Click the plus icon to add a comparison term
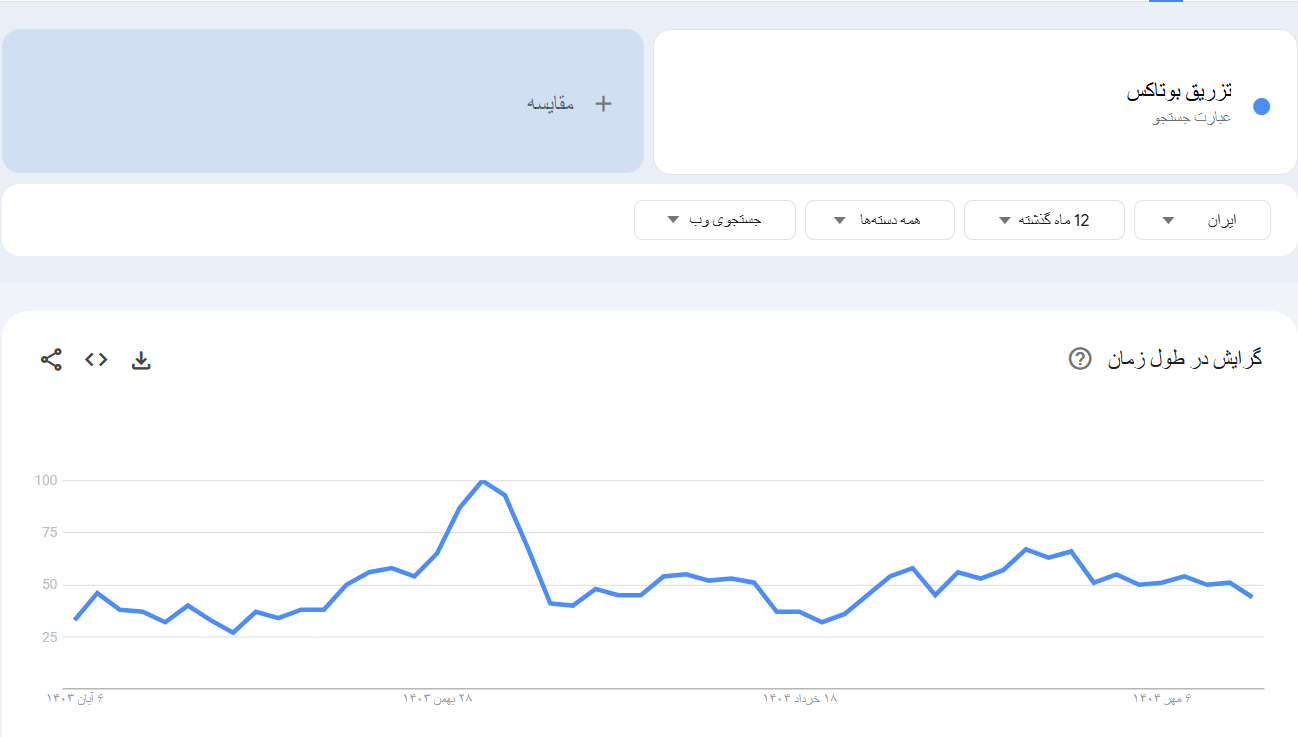 [x=603, y=102]
